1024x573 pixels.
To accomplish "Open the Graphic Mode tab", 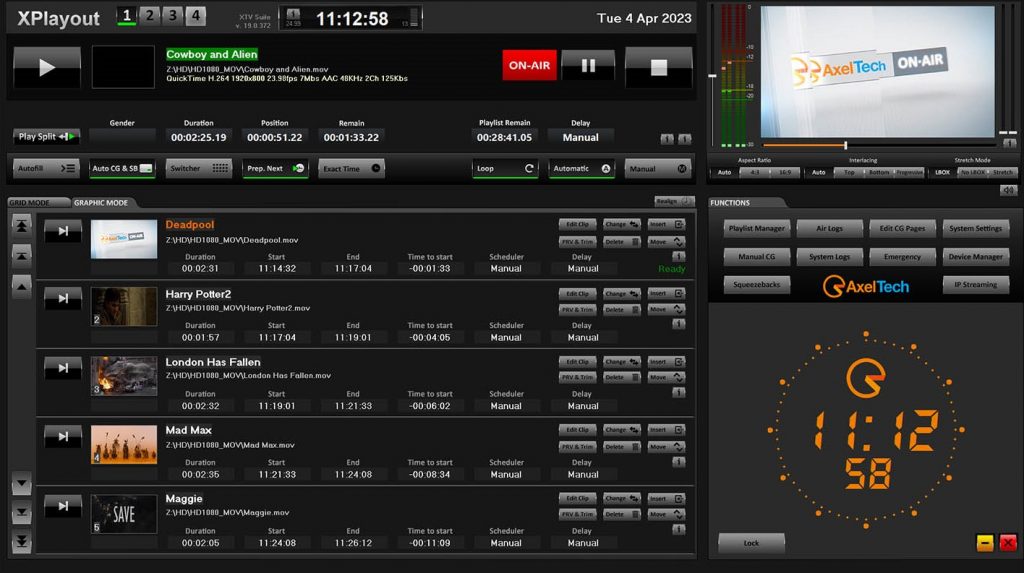I will [101, 203].
